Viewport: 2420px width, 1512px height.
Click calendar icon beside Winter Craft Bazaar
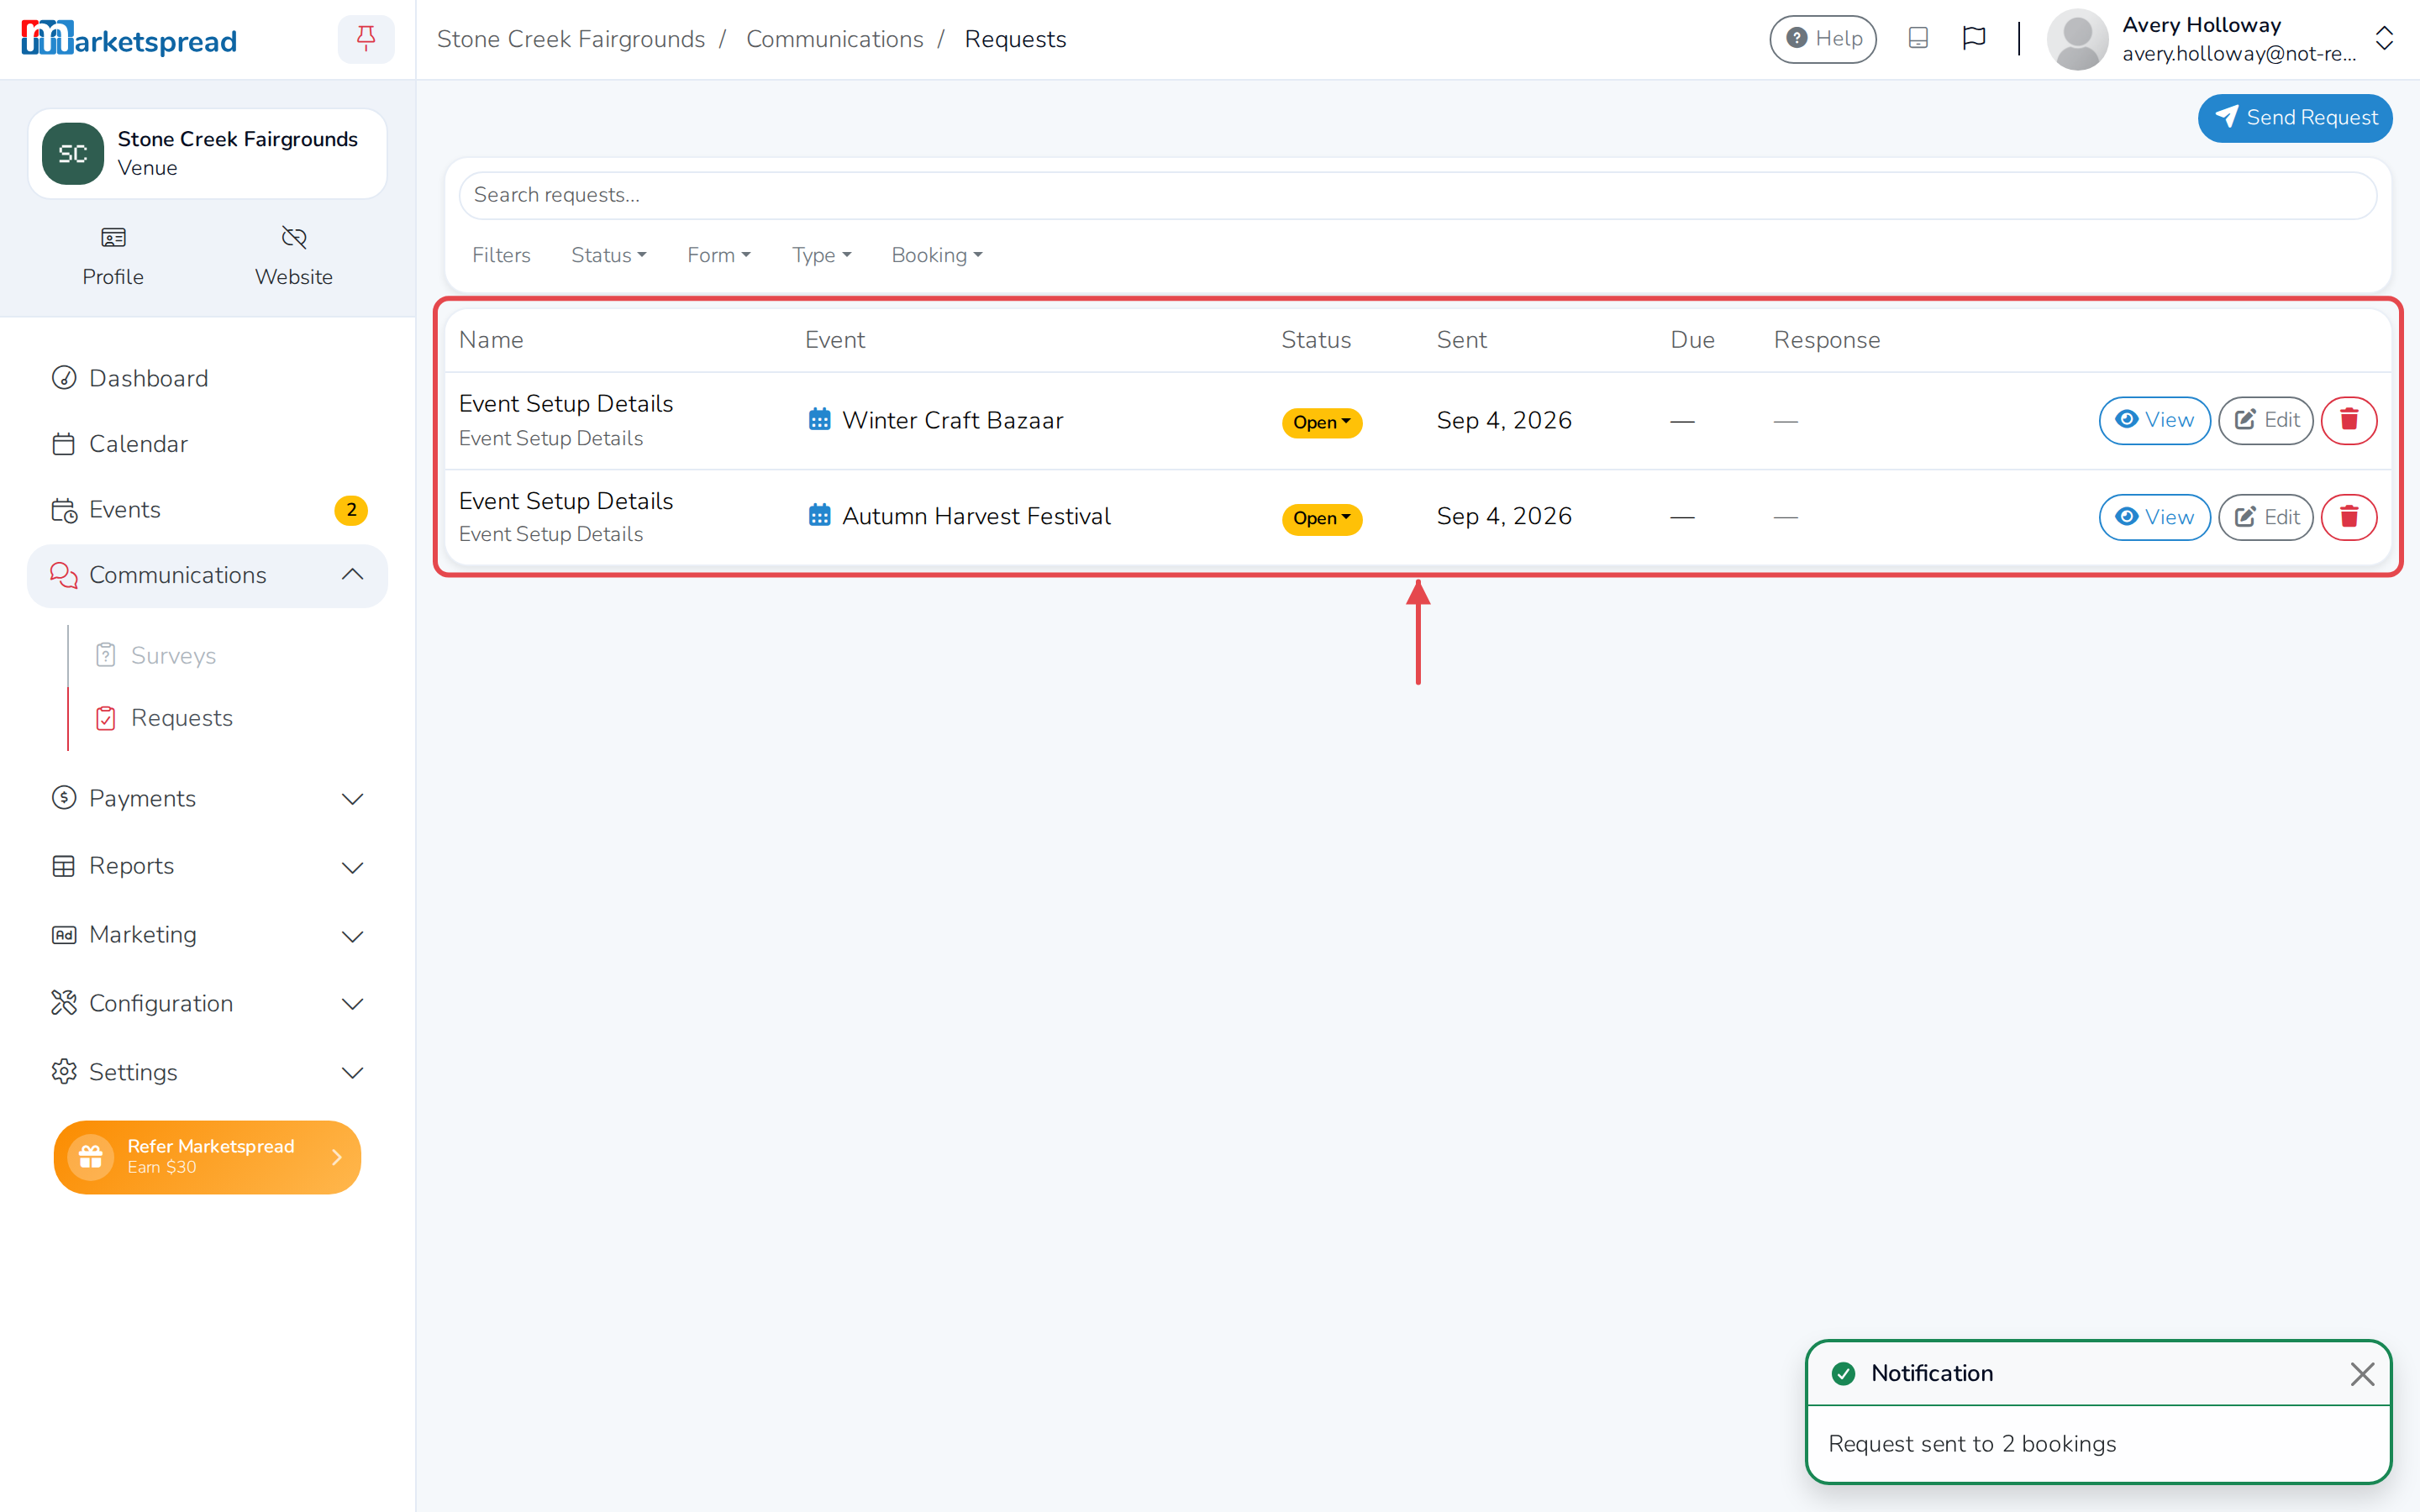[819, 420]
